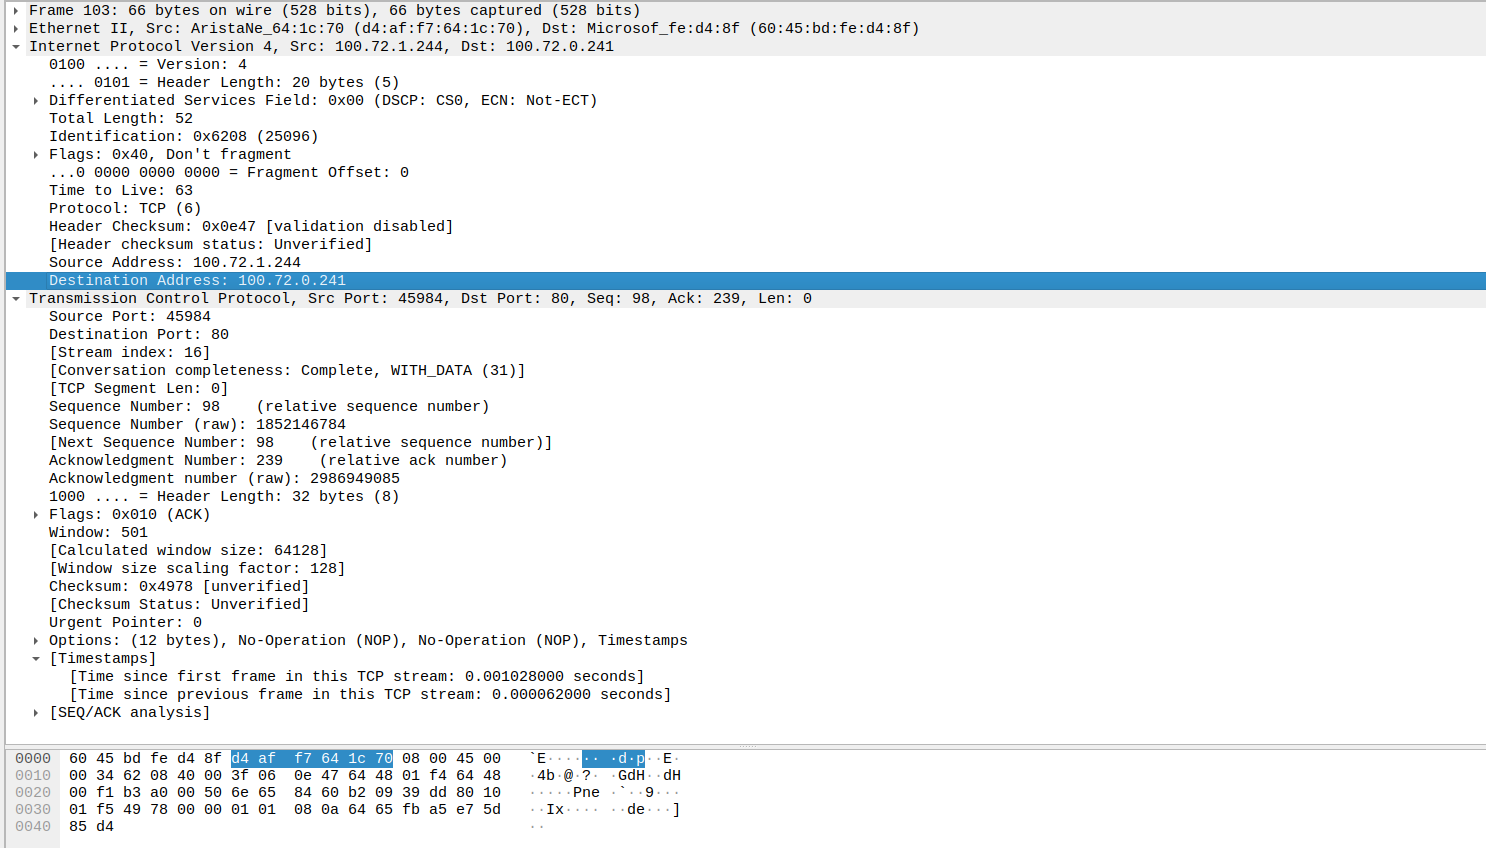Click hex bytes 60 45 bd fe d4 8f
The image size is (1486, 848).
(145, 758)
